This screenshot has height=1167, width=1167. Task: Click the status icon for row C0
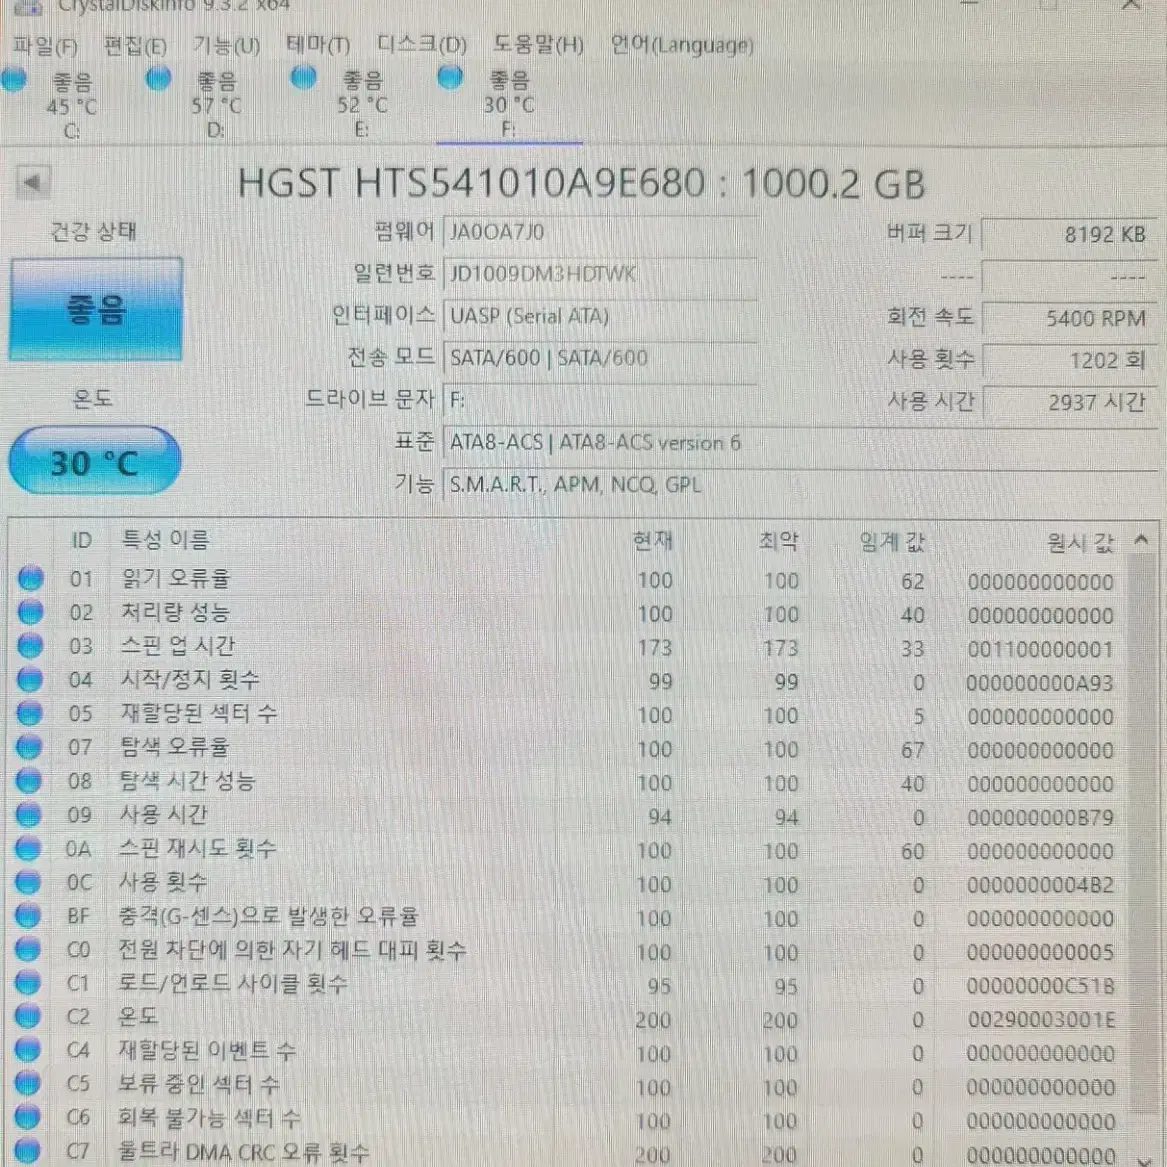point(28,949)
